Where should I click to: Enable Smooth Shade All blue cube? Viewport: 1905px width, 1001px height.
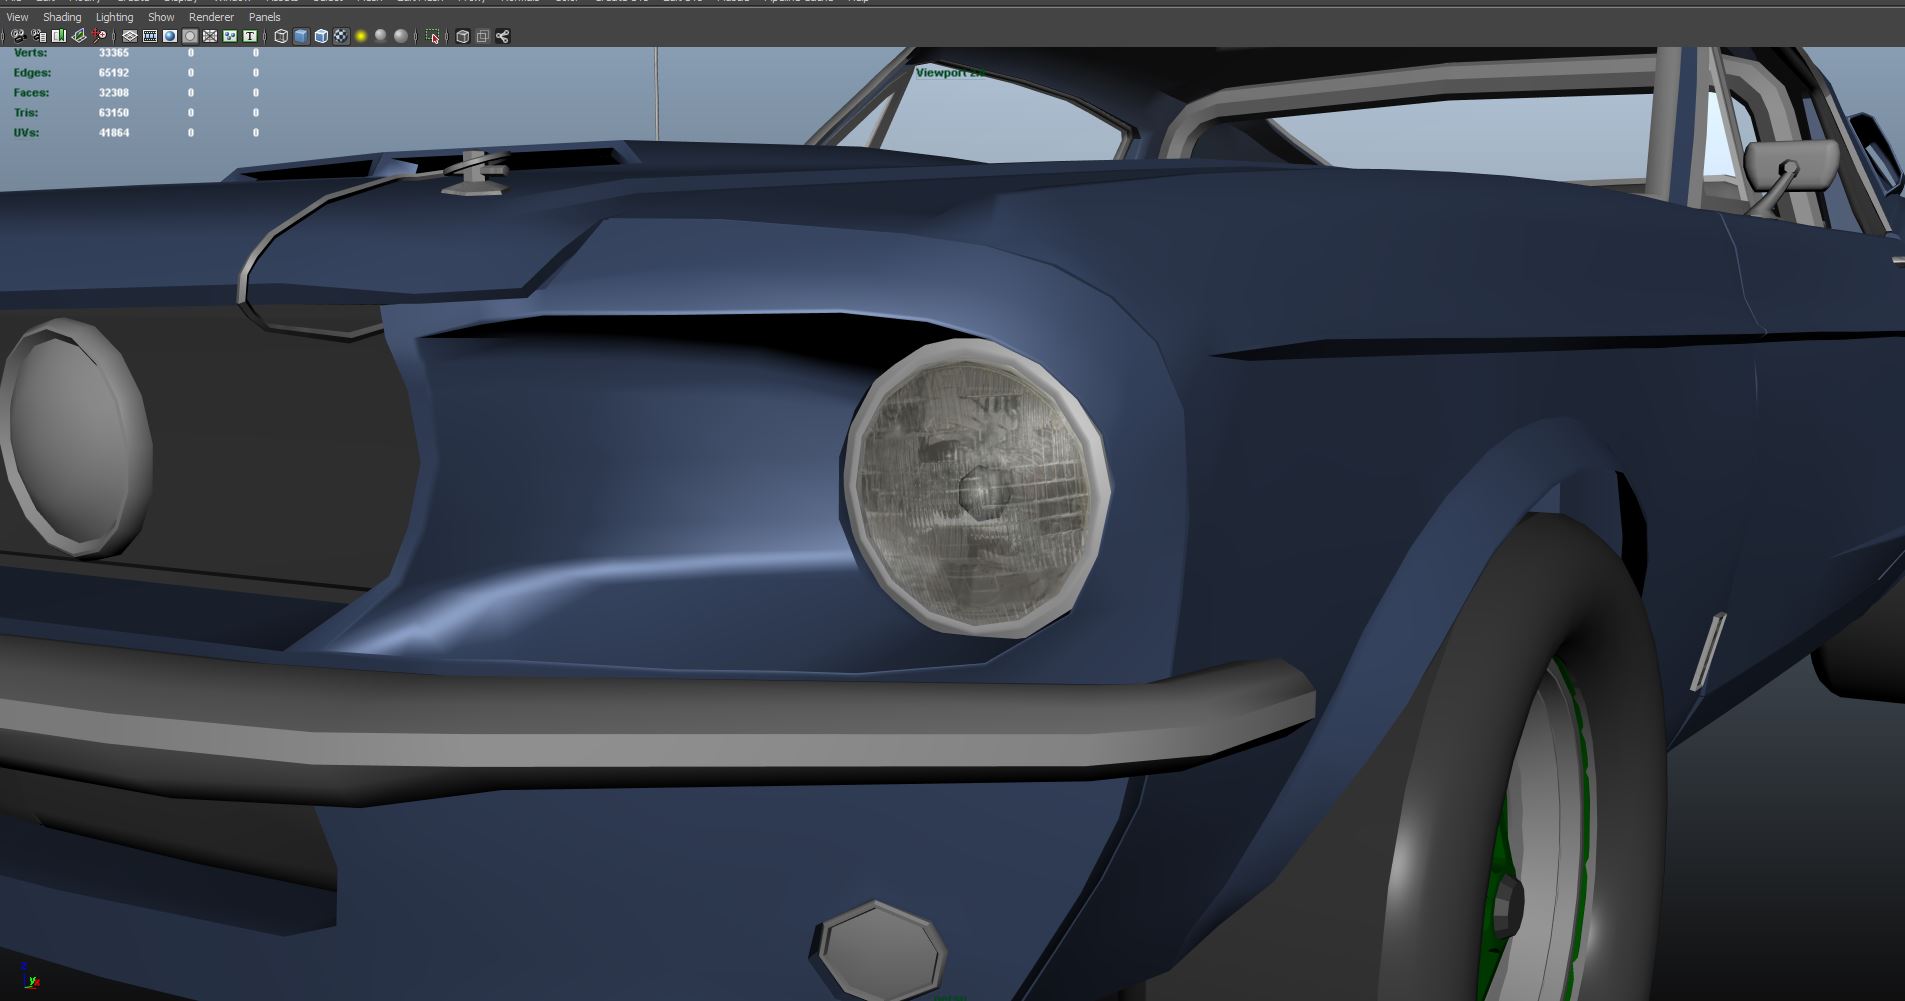pos(301,36)
